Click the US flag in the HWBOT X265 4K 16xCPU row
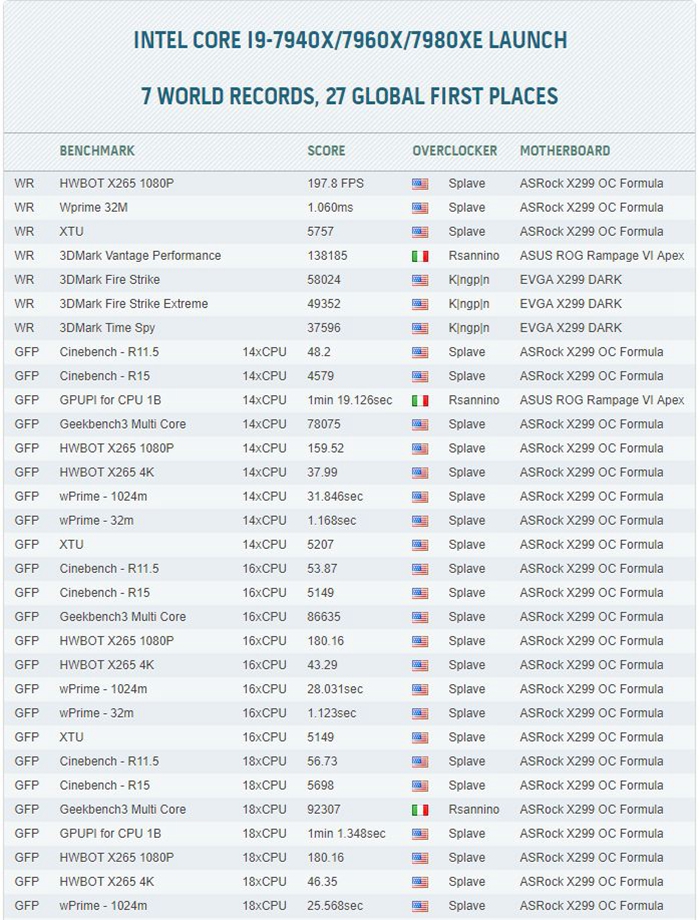This screenshot has height=920, width=700. coord(420,665)
